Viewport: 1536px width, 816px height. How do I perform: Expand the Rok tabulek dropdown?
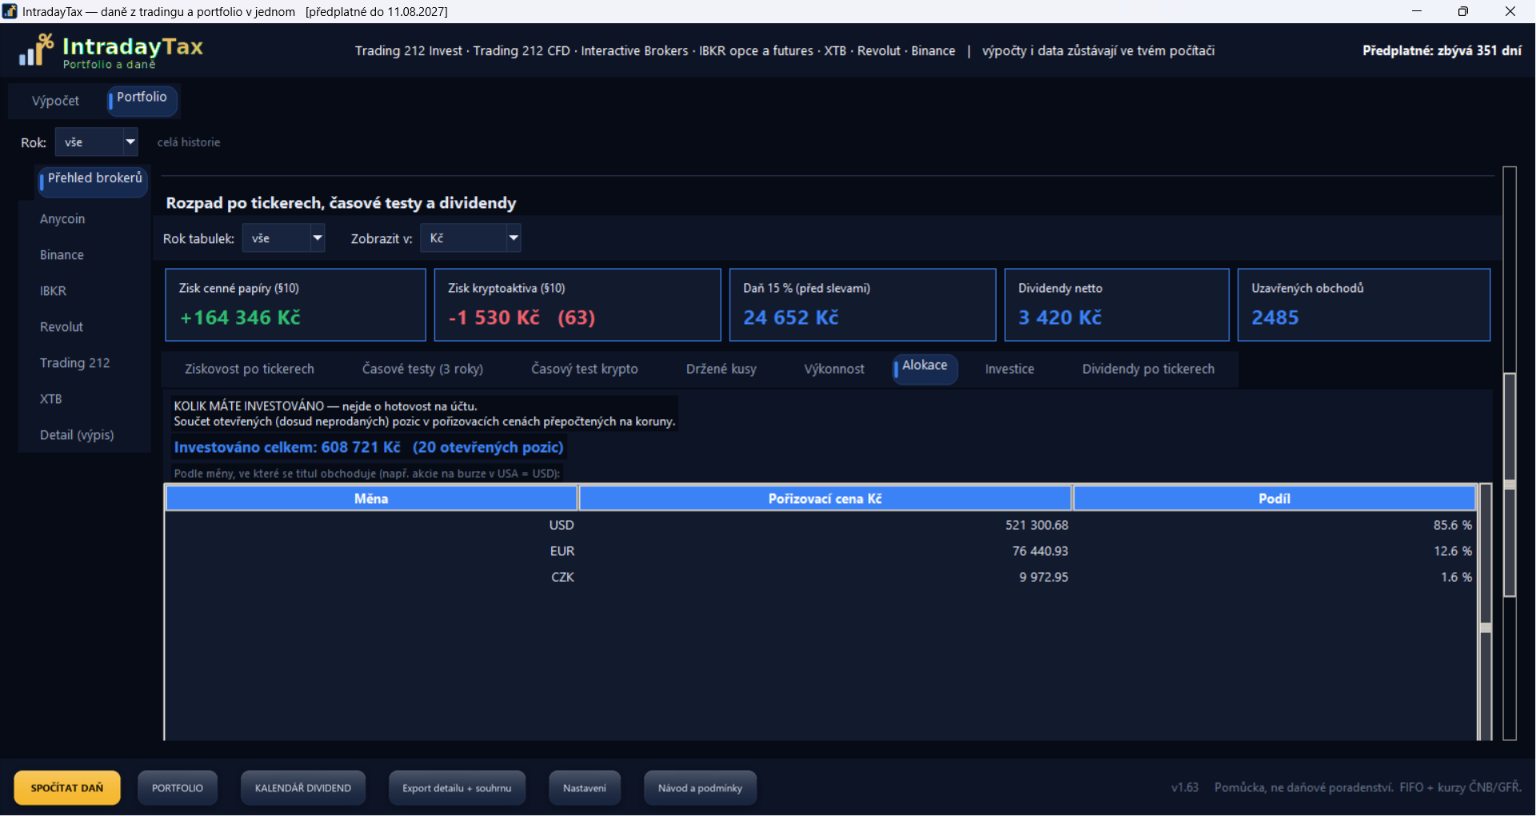(284, 238)
